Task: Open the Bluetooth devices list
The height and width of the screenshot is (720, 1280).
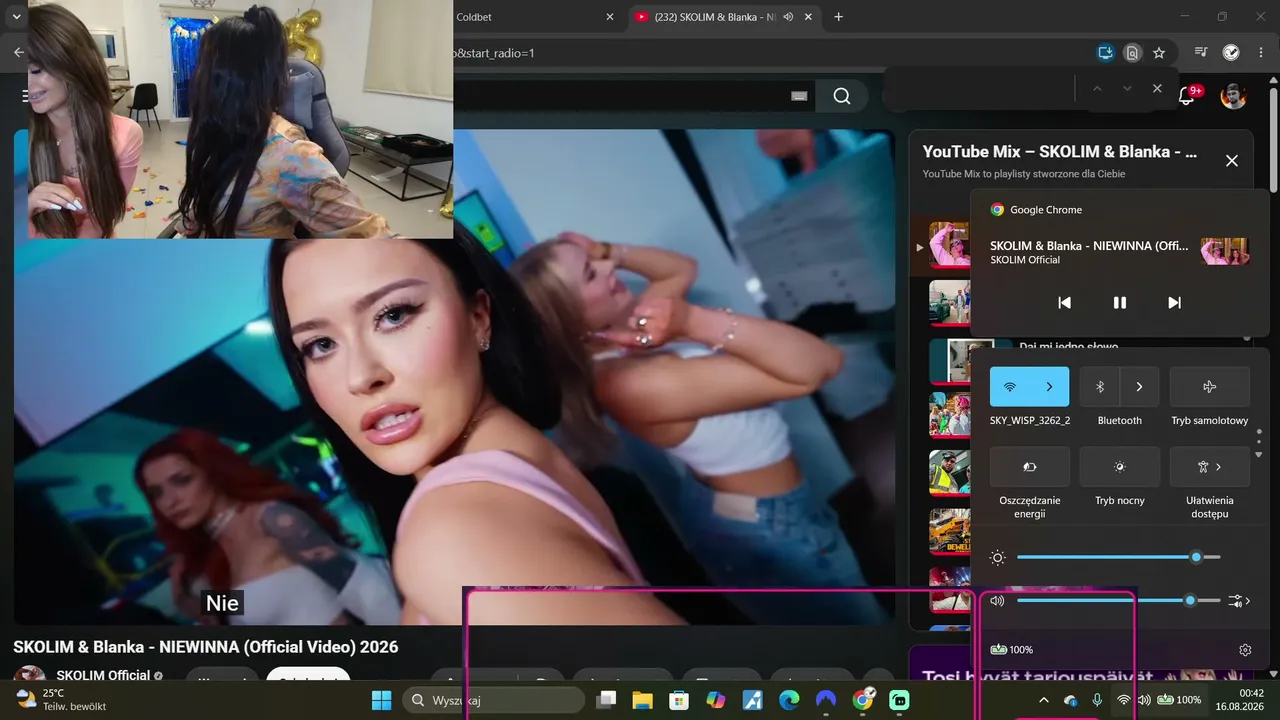Action: coord(1140,387)
